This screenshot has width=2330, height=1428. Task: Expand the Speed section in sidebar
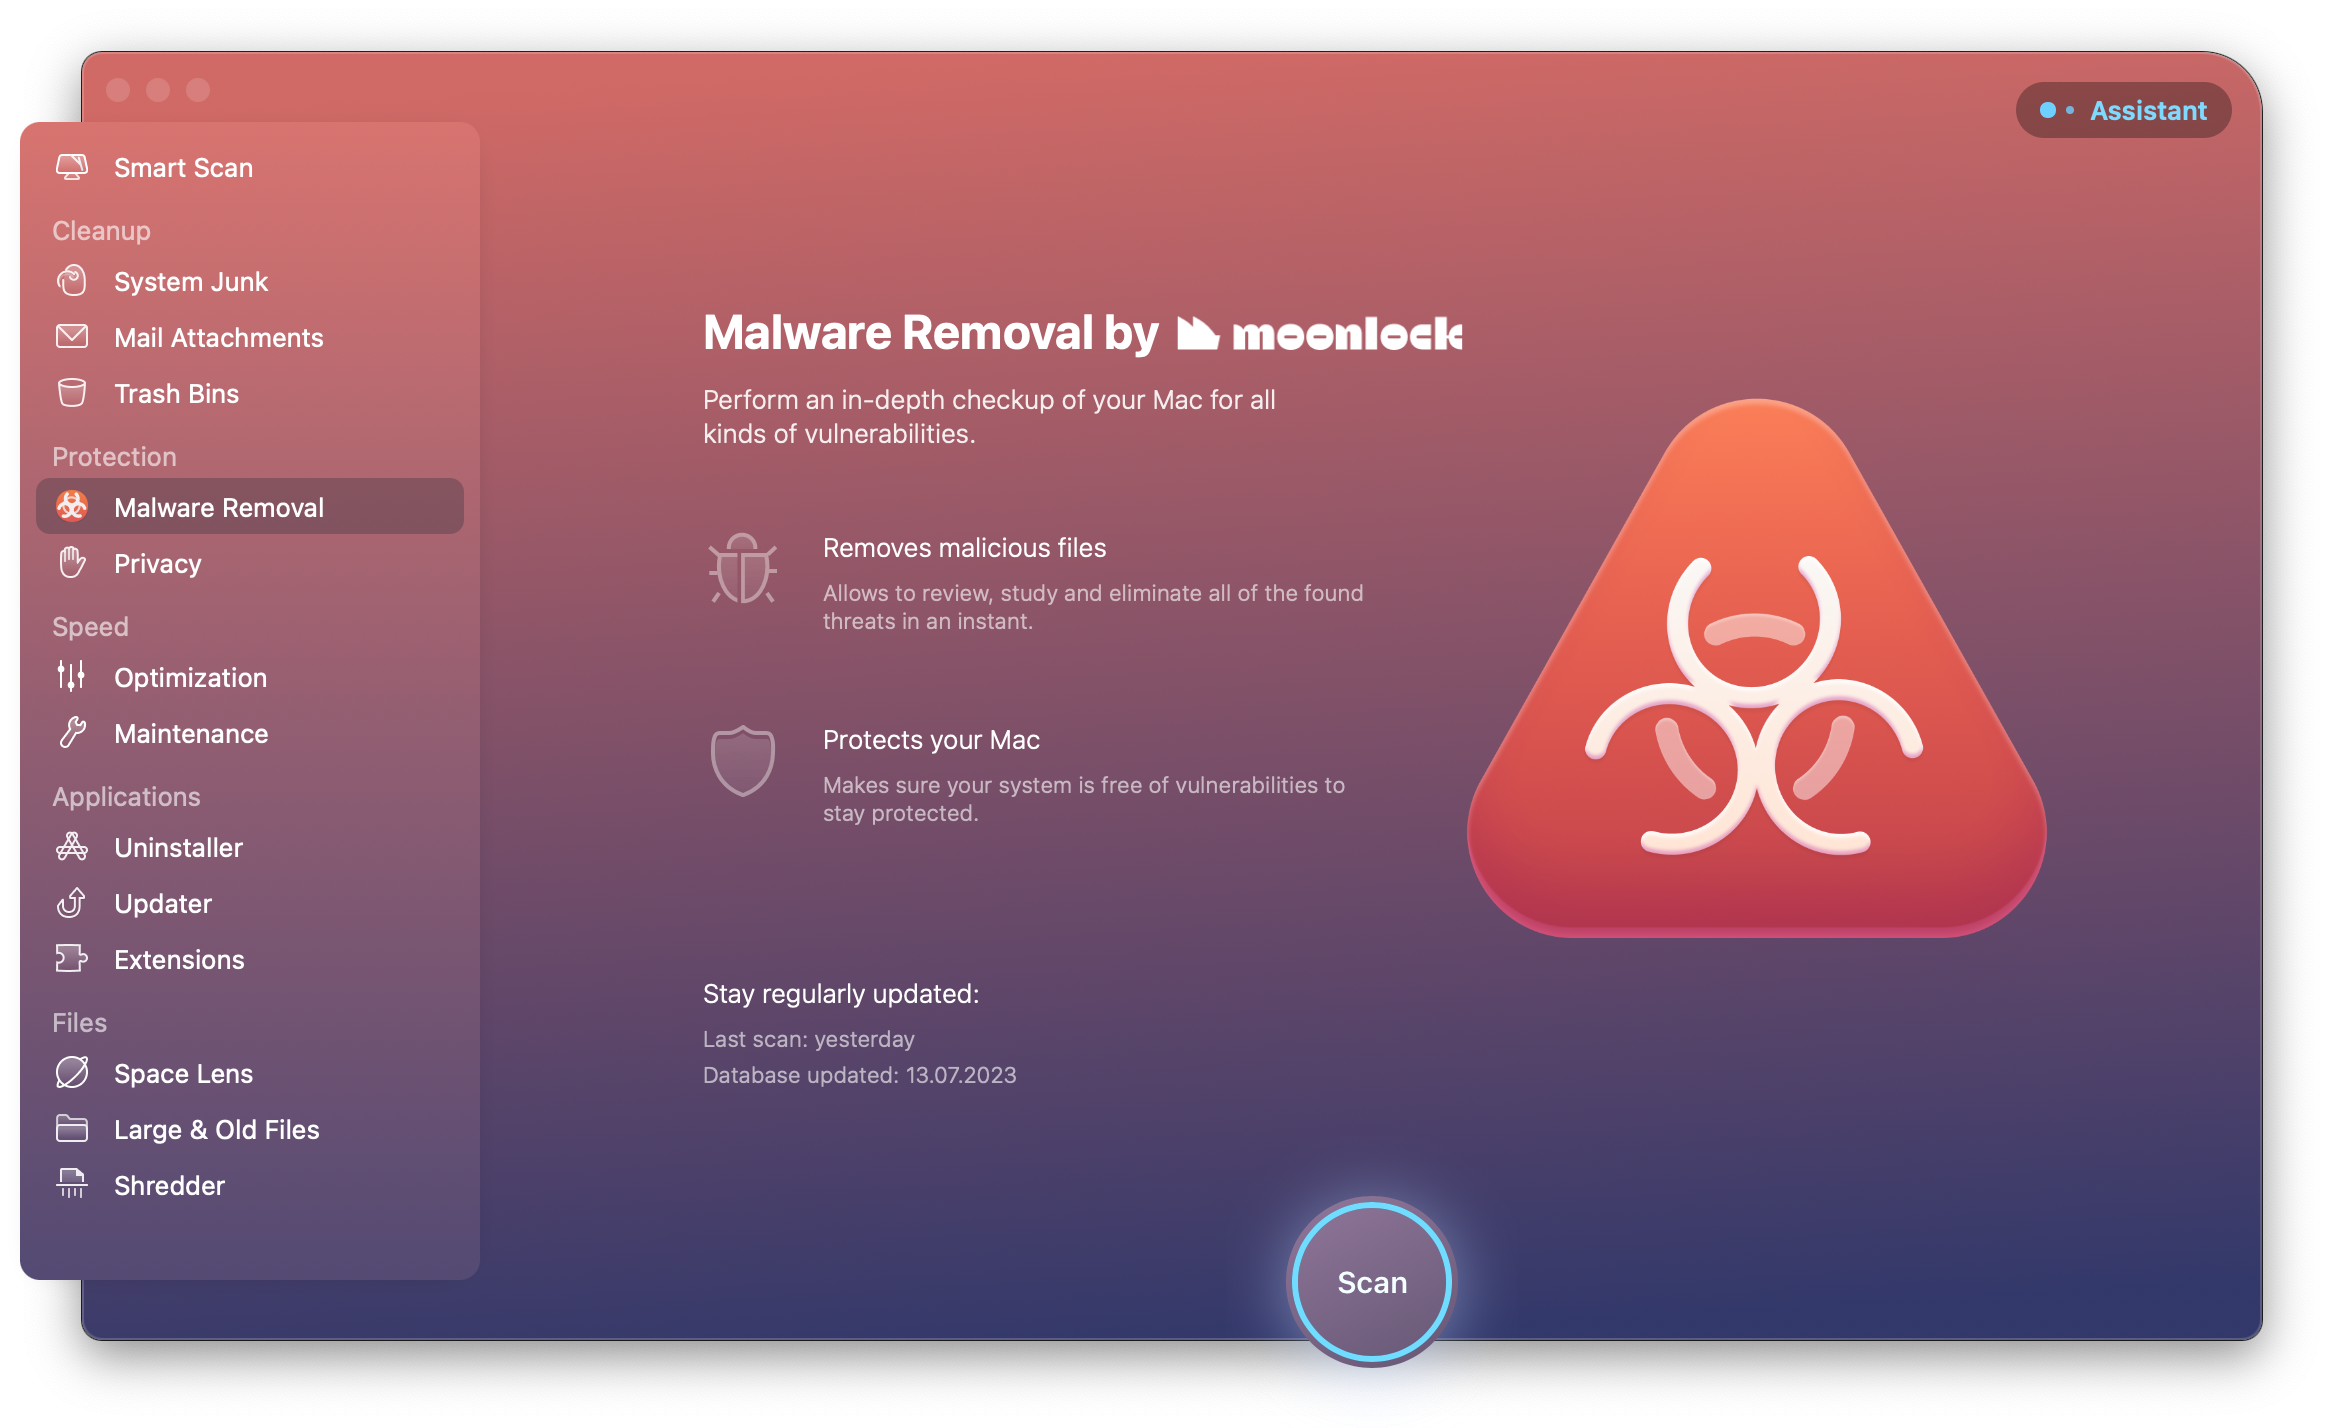pyautogui.click(x=88, y=627)
